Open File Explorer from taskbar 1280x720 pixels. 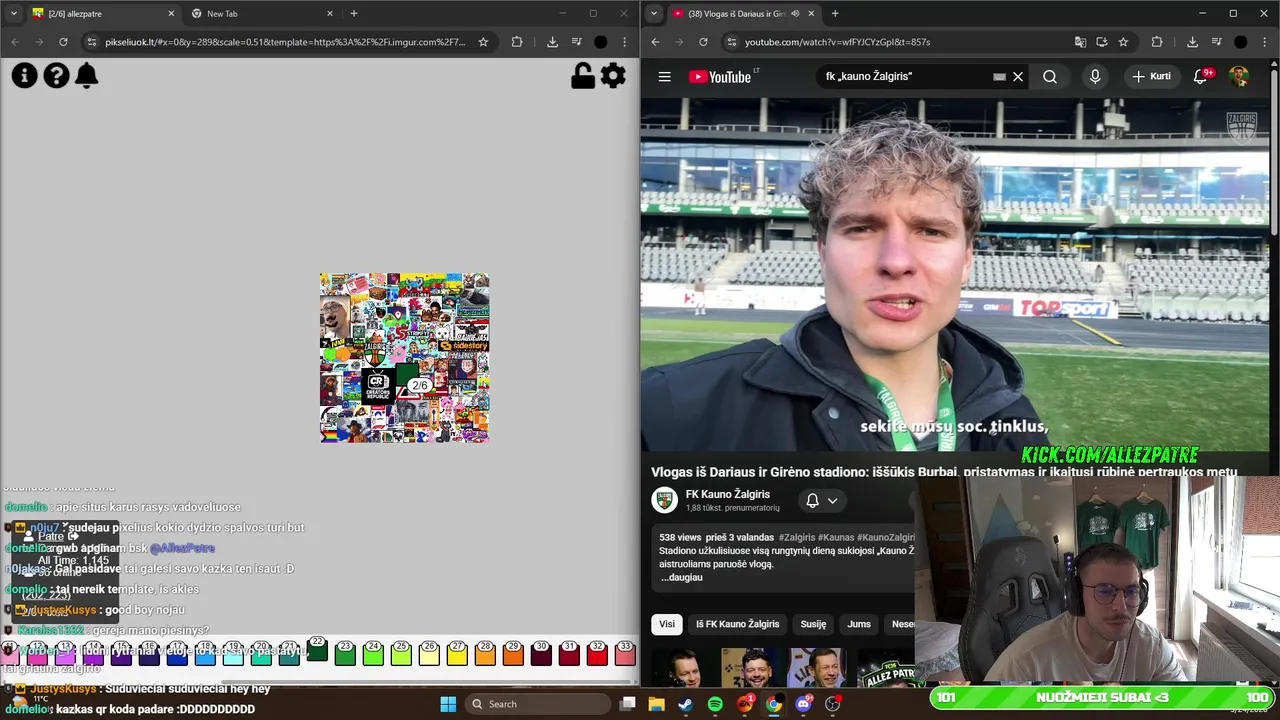pos(657,704)
